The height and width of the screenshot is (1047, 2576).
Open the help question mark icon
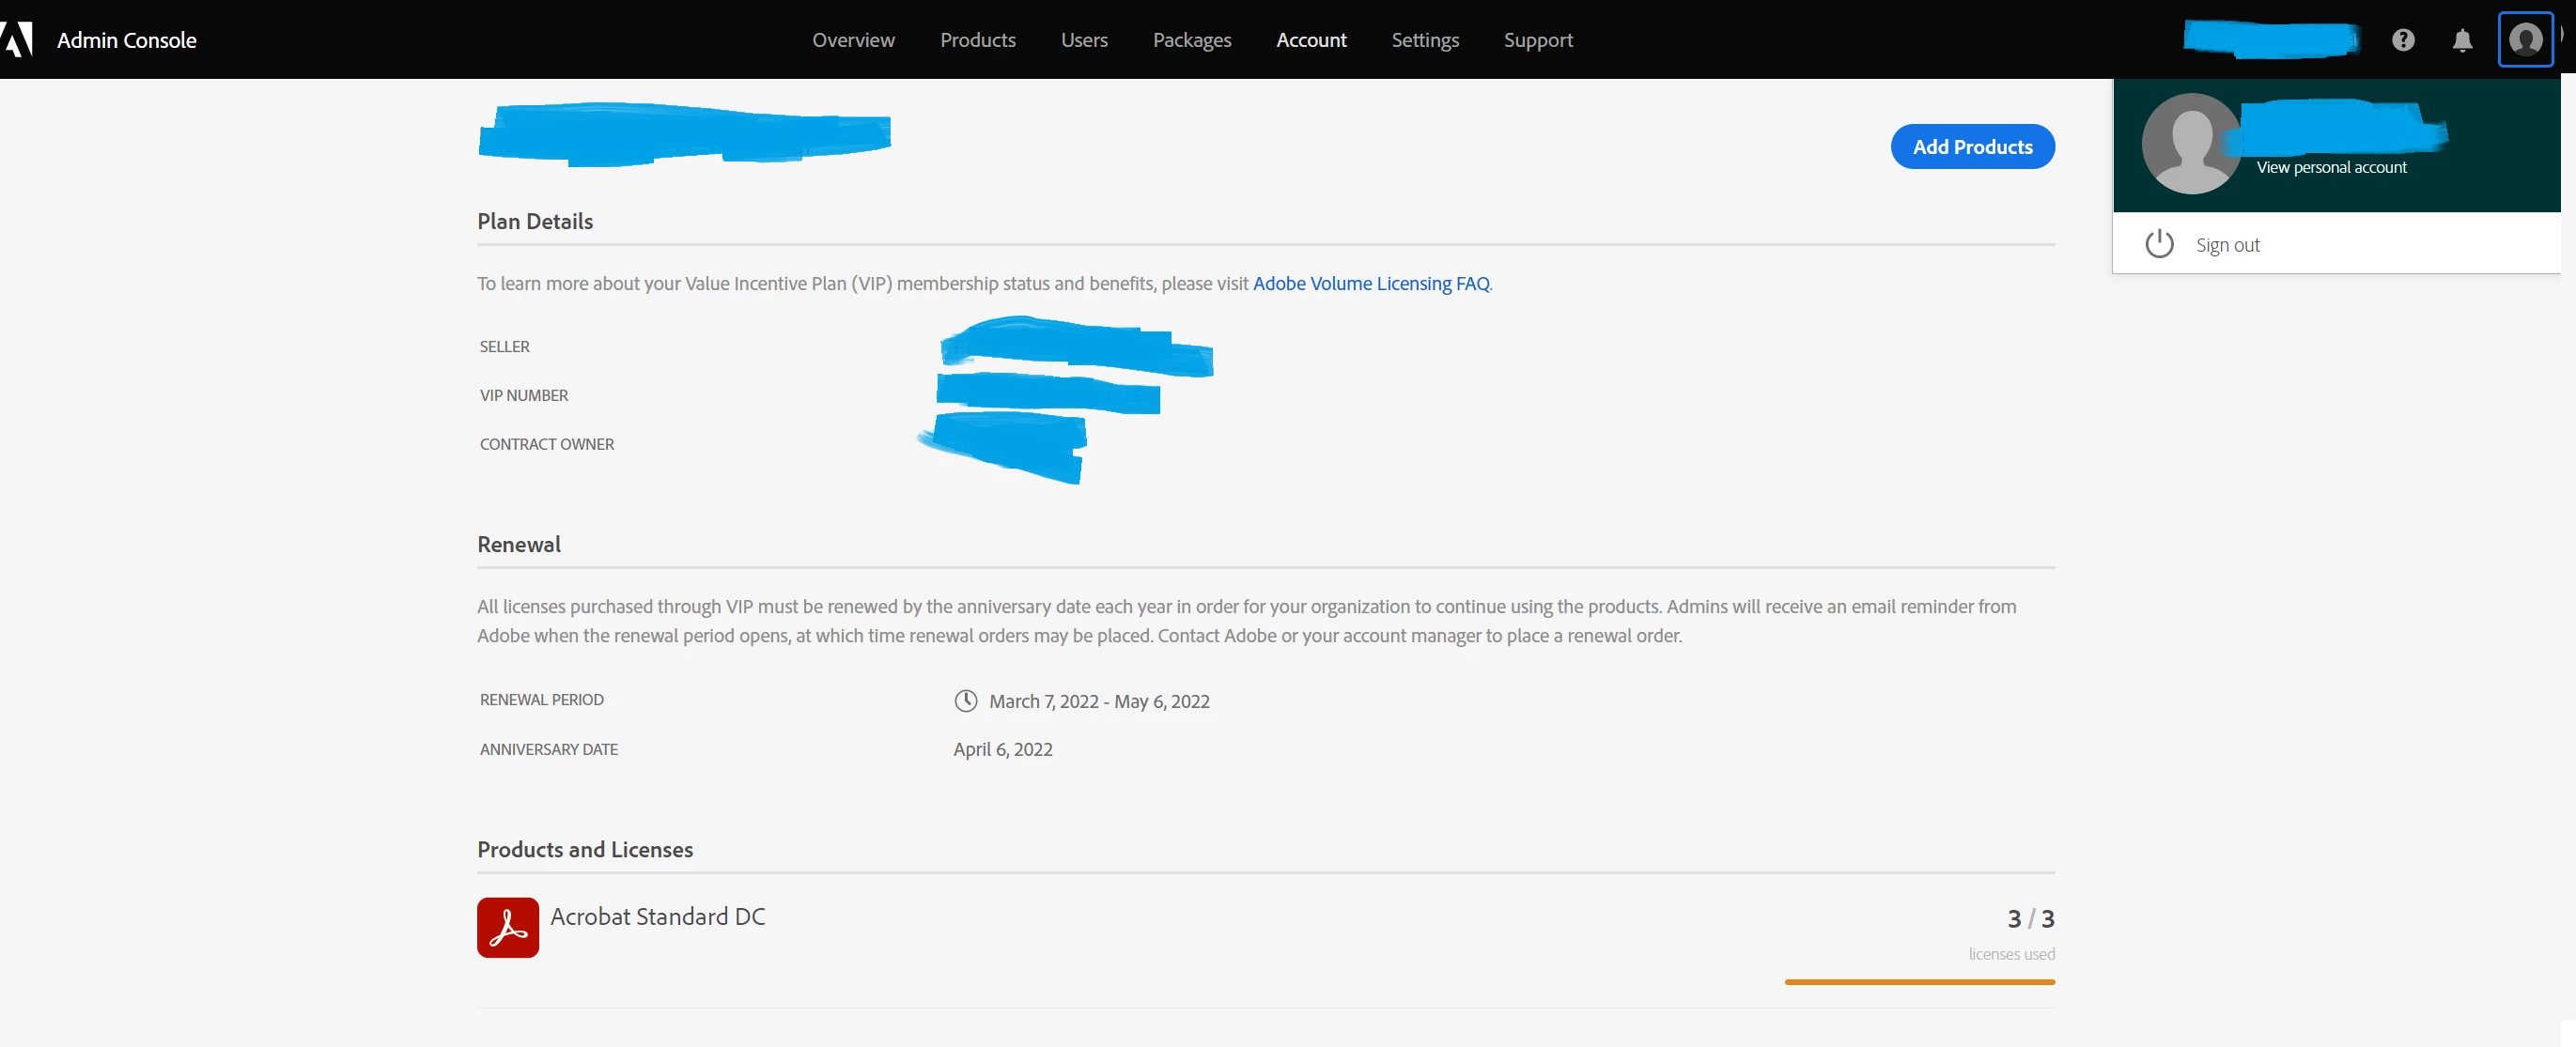pyautogui.click(x=2403, y=40)
